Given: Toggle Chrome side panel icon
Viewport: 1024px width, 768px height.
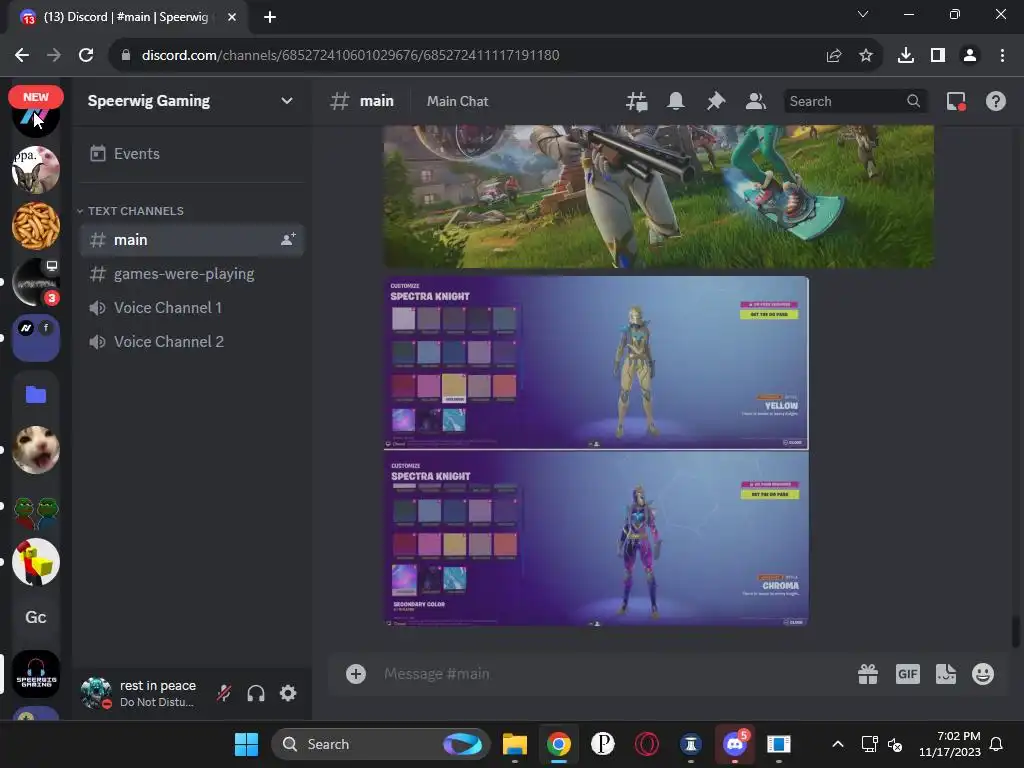Looking at the screenshot, I should [x=938, y=56].
